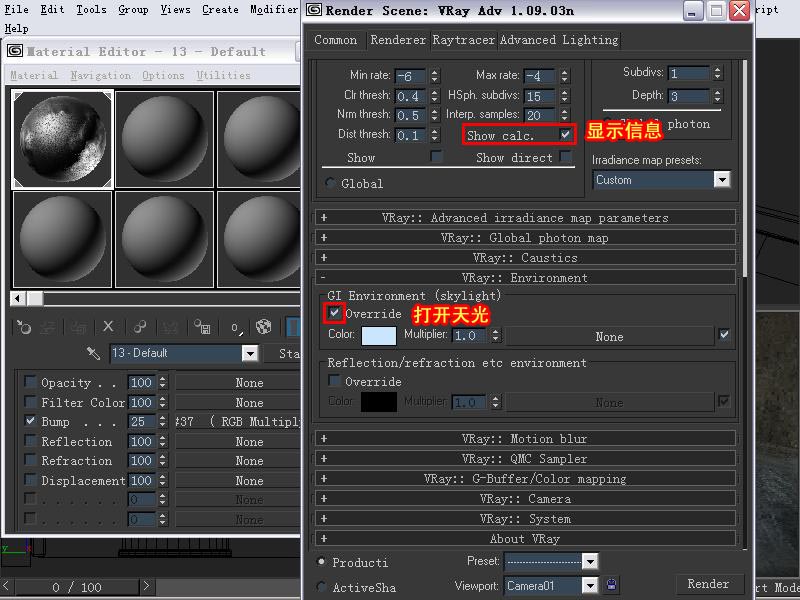Toggle the GI Environment (skylight) Override checkbox
This screenshot has height=600, width=800.
pyautogui.click(x=334, y=312)
